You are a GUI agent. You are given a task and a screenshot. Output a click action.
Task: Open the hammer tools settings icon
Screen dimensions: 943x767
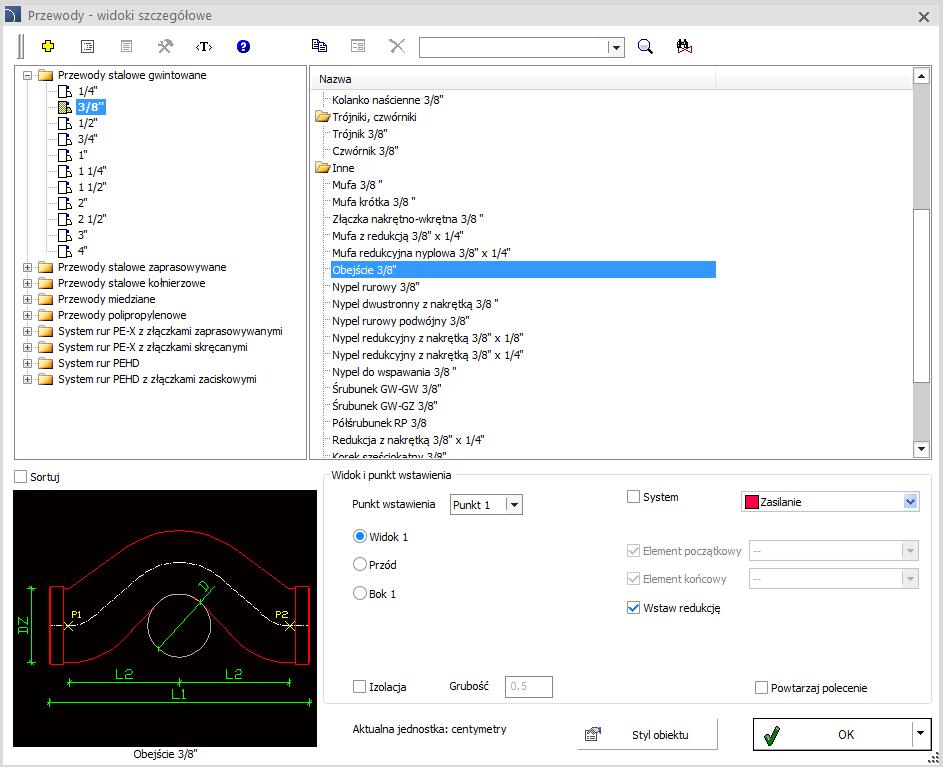coord(165,46)
